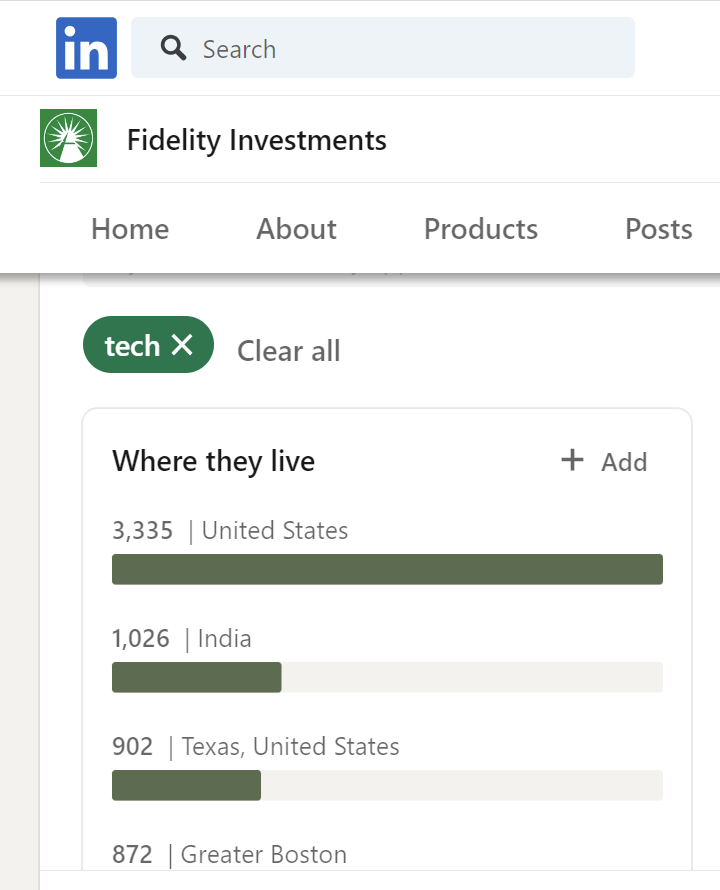Go to the Posts tab
Viewport: 720px width, 890px height.
pyautogui.click(x=659, y=229)
